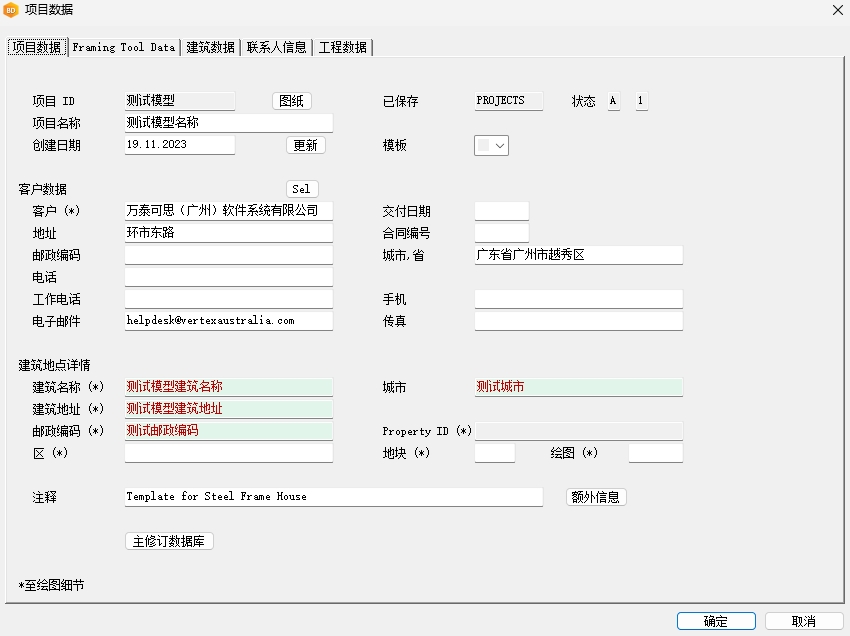Click the 电子邮件 field with helpdesk address
The width and height of the screenshot is (850, 636).
229,321
